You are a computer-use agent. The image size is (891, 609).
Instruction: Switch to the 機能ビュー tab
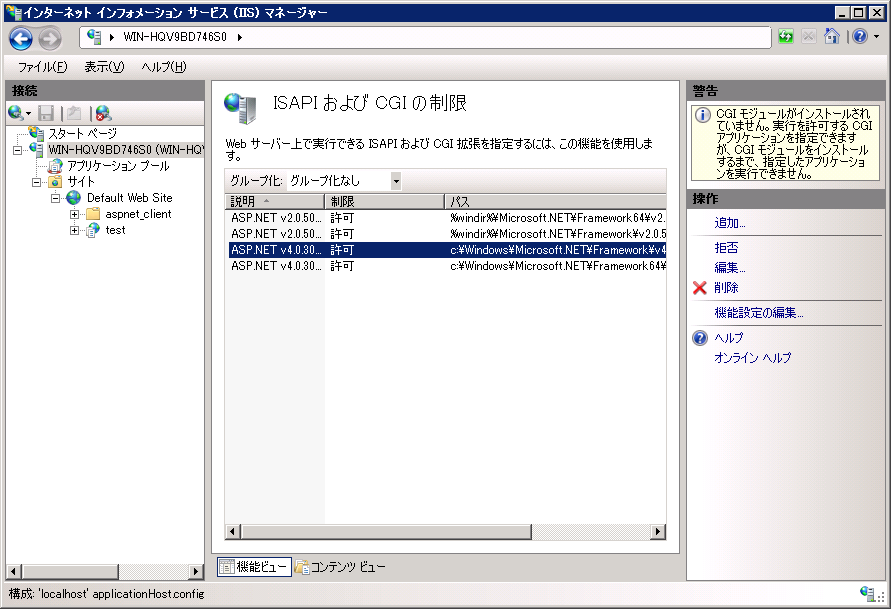click(x=254, y=567)
